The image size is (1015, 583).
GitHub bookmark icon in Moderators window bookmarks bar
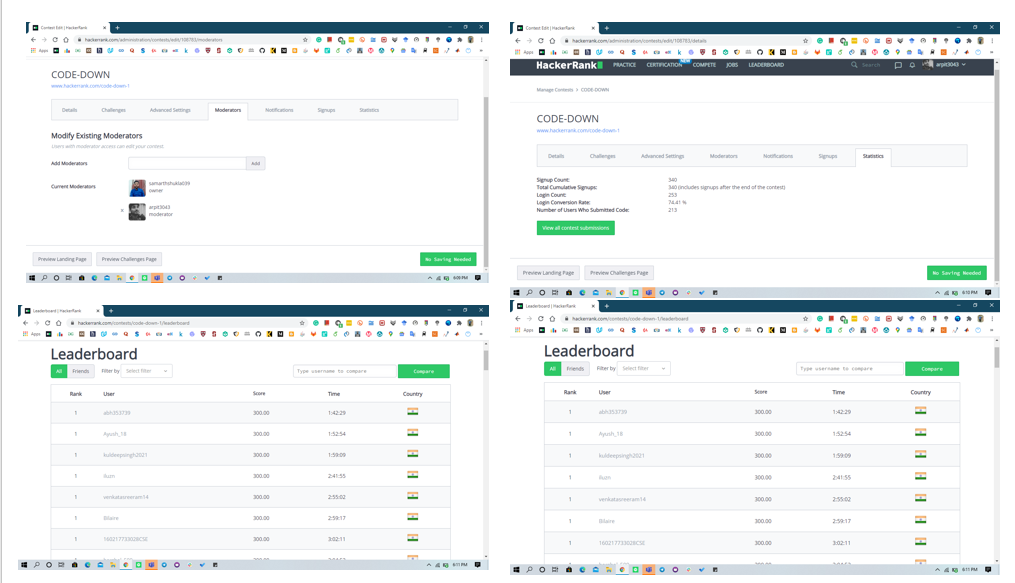coord(262,50)
